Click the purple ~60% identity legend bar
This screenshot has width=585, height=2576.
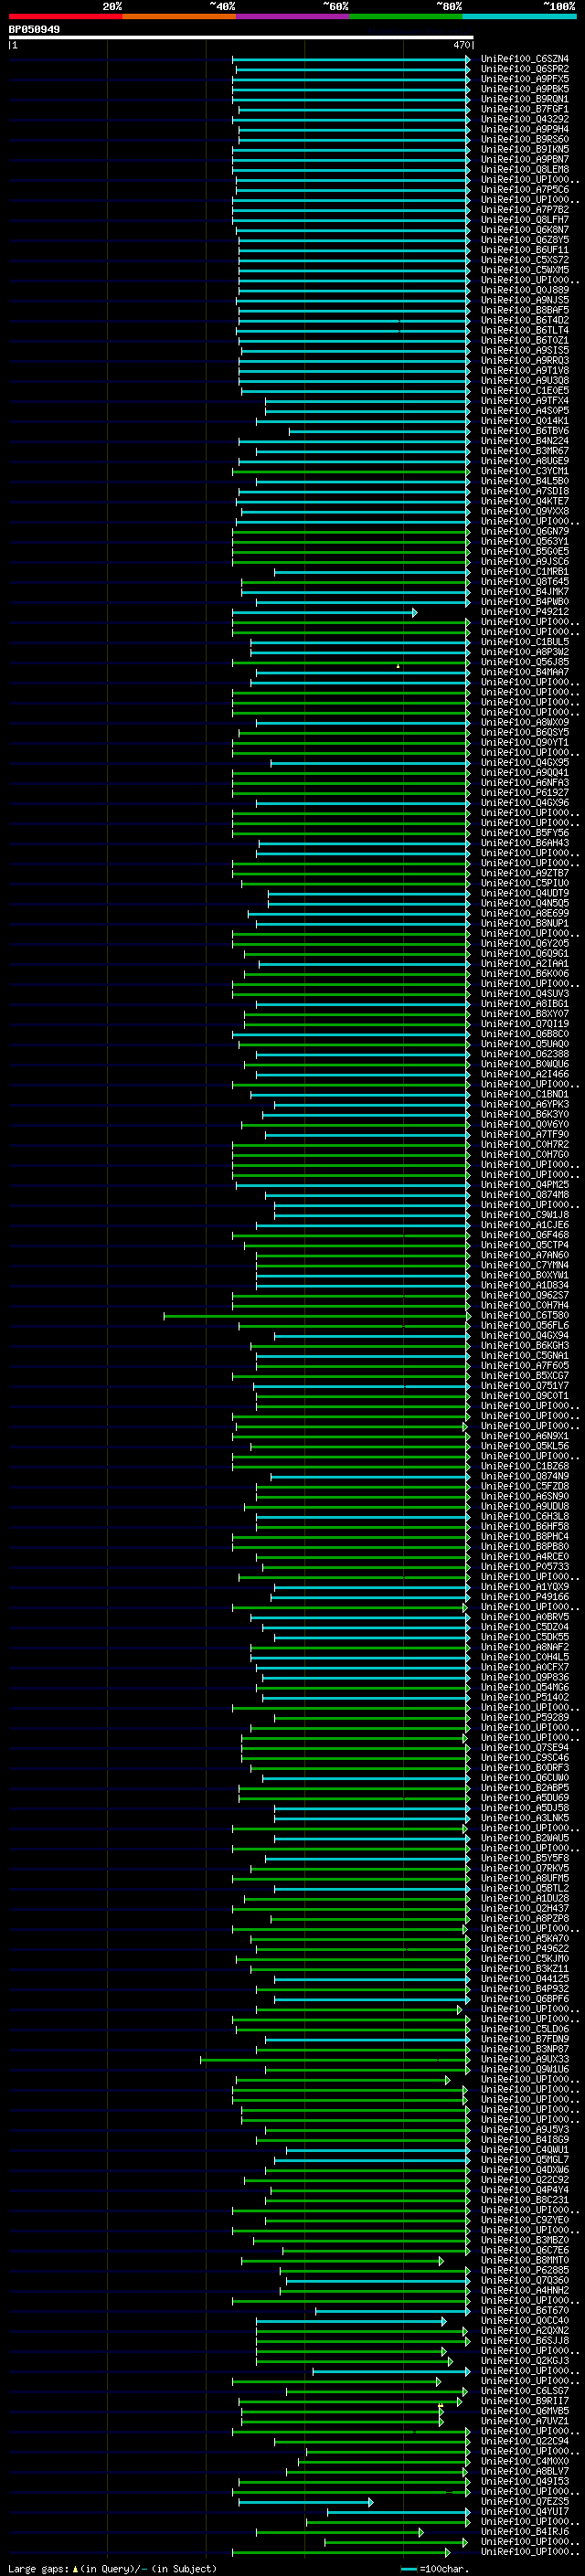(293, 17)
